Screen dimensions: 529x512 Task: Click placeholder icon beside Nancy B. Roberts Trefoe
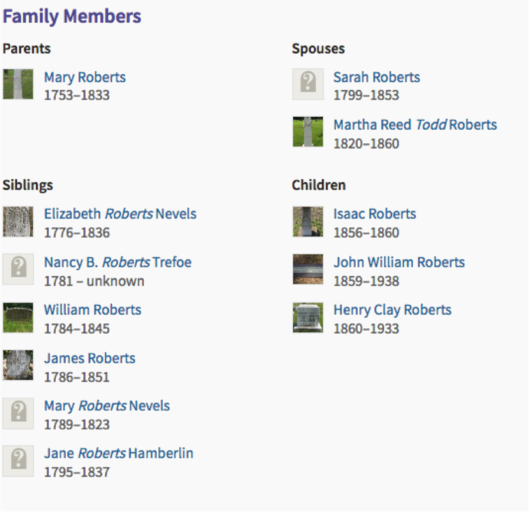(x=18, y=269)
